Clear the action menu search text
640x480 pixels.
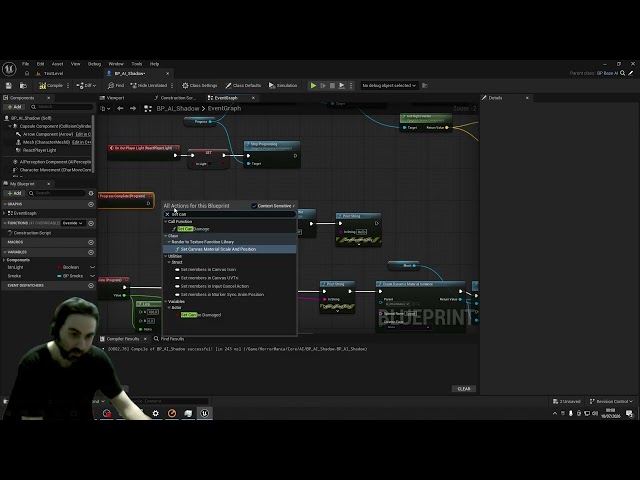(x=167, y=214)
